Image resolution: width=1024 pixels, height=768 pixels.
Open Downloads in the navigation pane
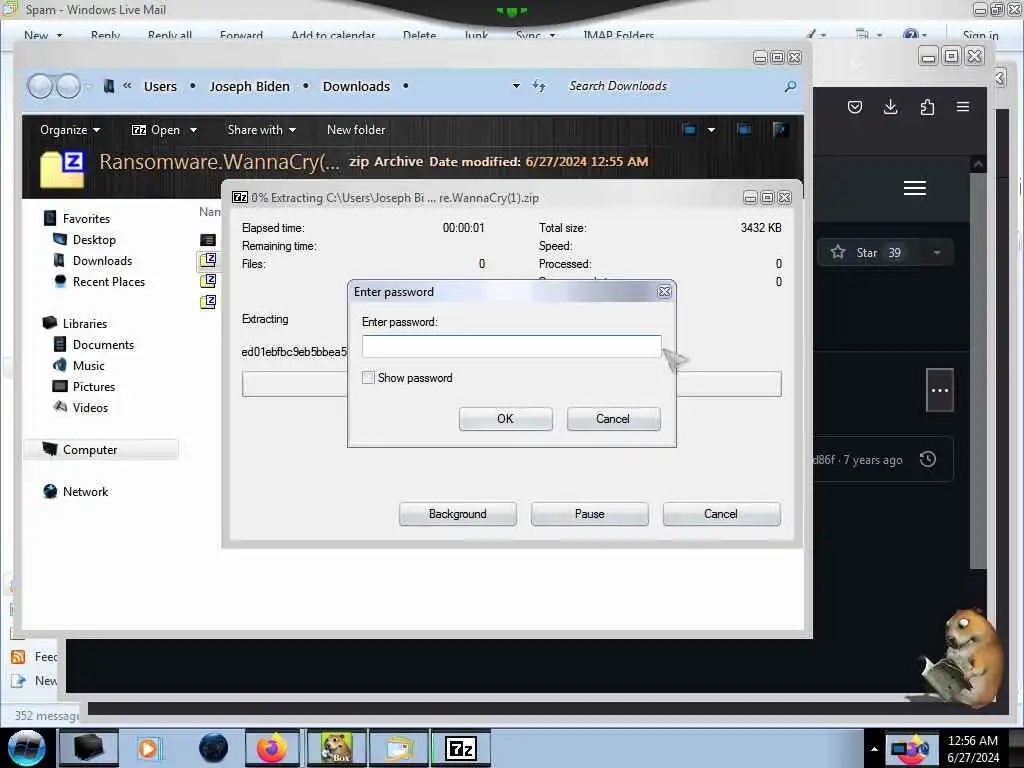click(103, 261)
